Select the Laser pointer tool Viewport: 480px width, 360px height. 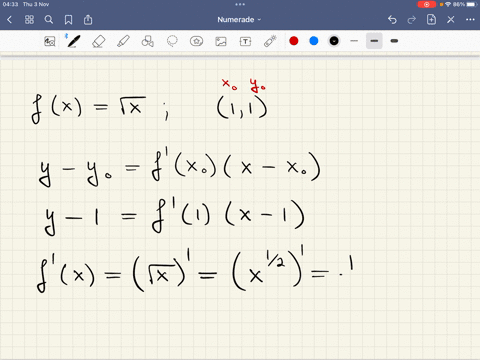[x=270, y=41]
